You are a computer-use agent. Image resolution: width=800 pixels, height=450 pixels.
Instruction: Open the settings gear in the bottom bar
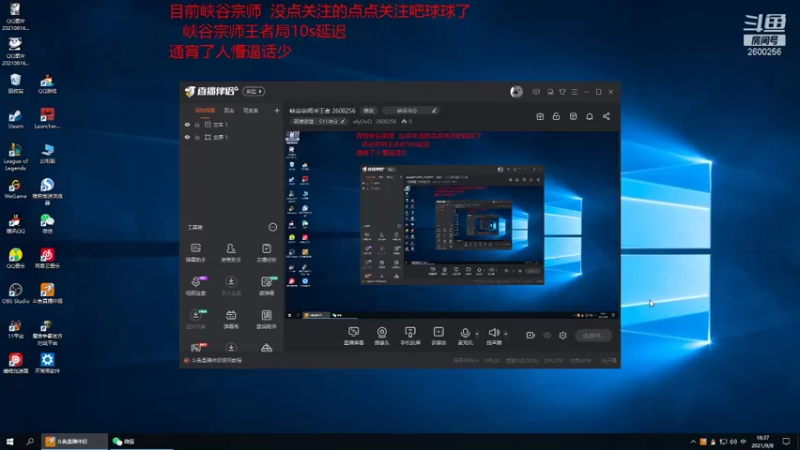click(563, 335)
